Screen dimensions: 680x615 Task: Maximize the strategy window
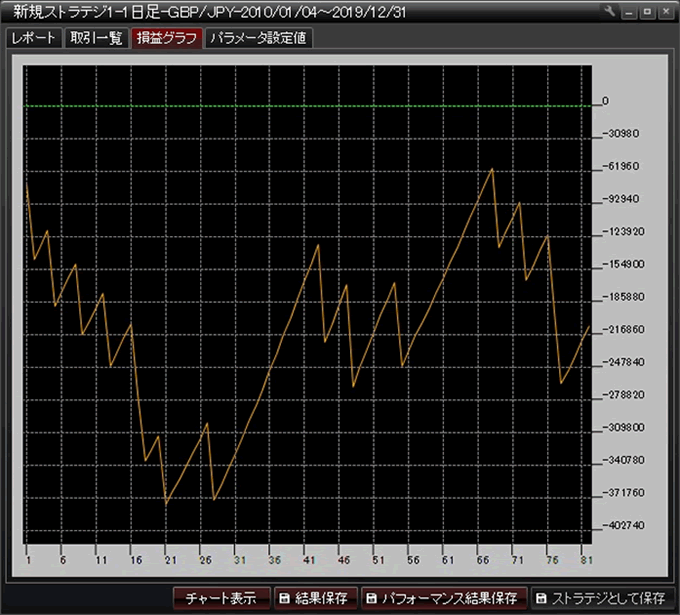[x=647, y=12]
